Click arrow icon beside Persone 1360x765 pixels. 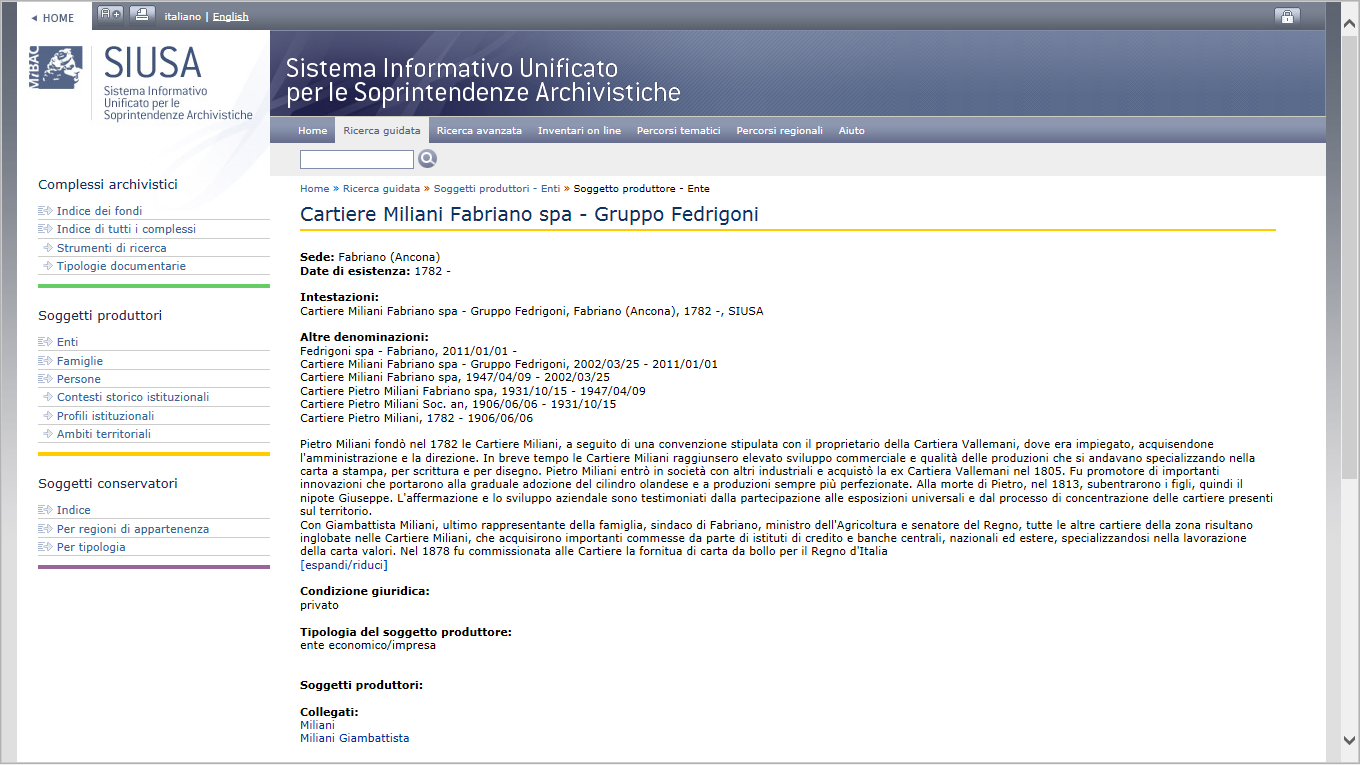coord(45,379)
